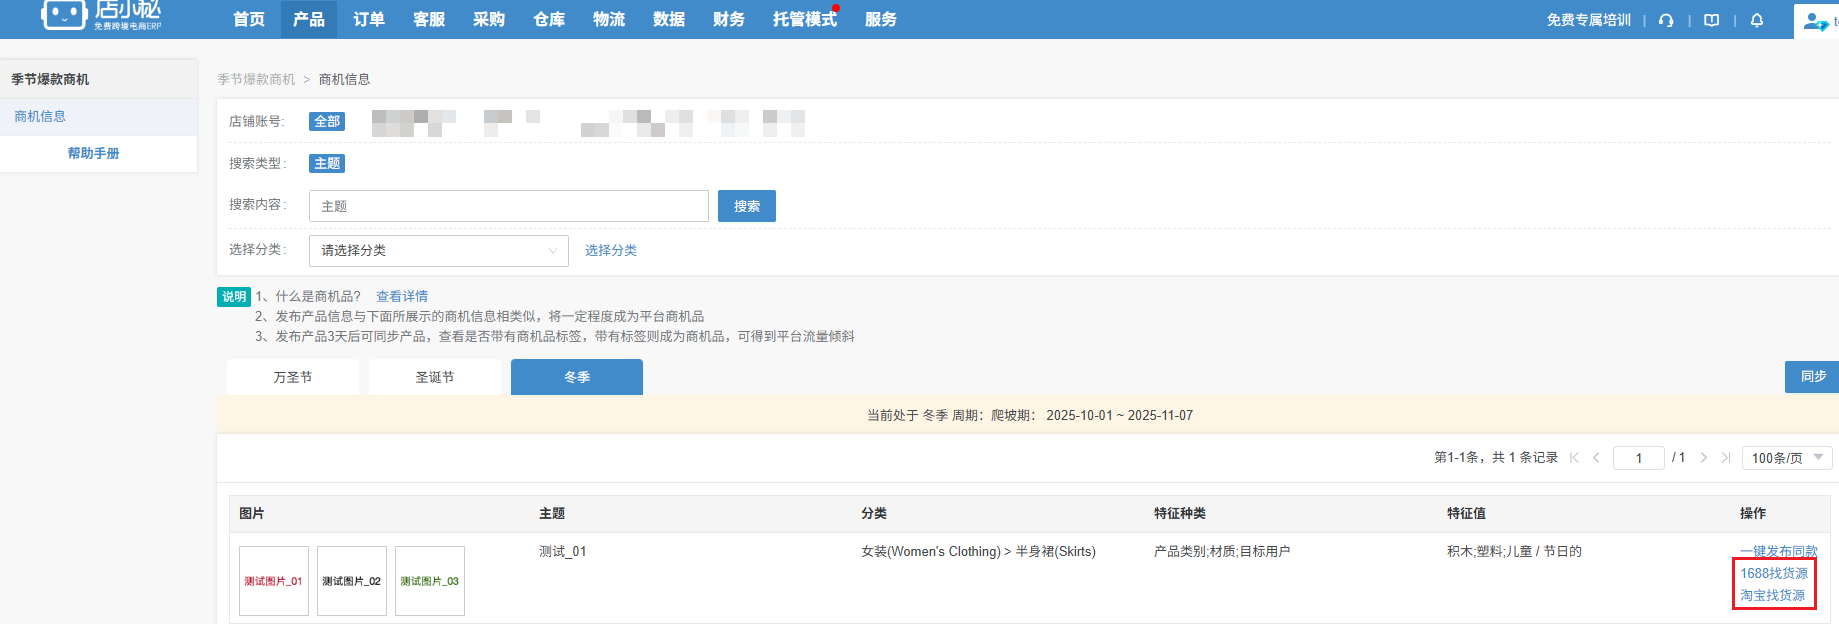Image resolution: width=1839 pixels, height=624 pixels.
Task: Switch to the 圣诞节 tab
Action: [x=434, y=377]
